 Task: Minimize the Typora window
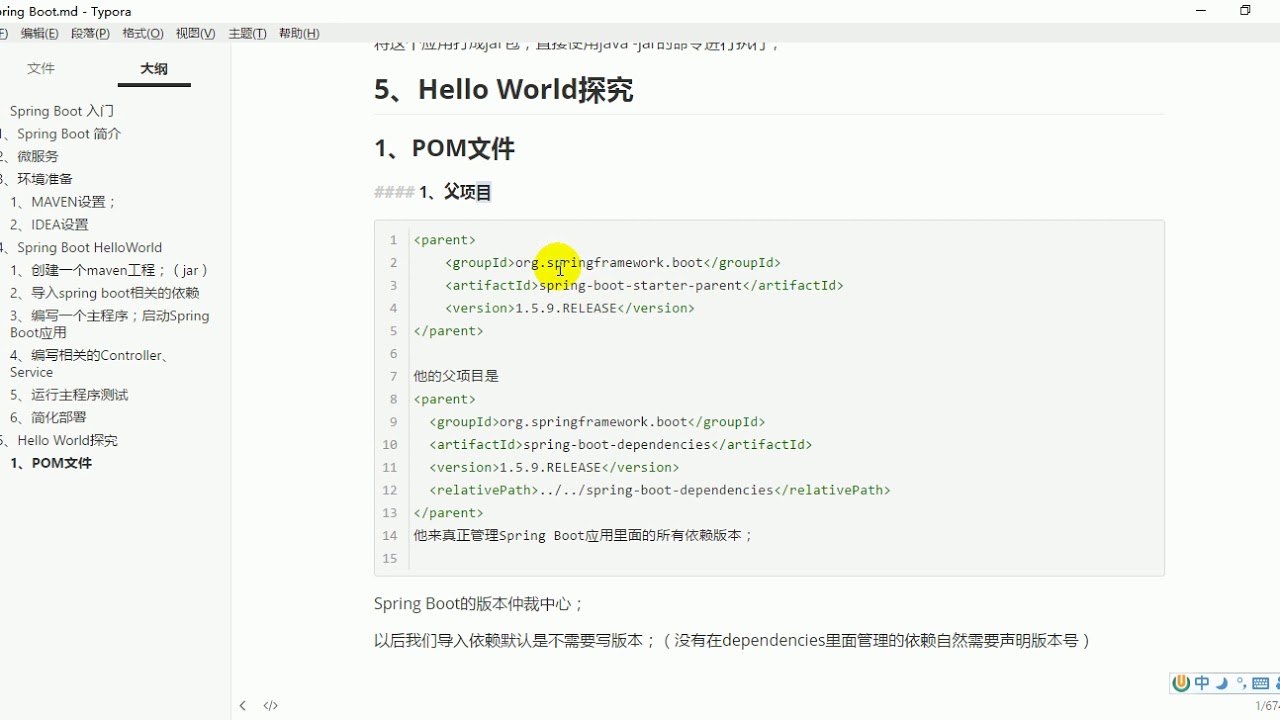(1201, 10)
